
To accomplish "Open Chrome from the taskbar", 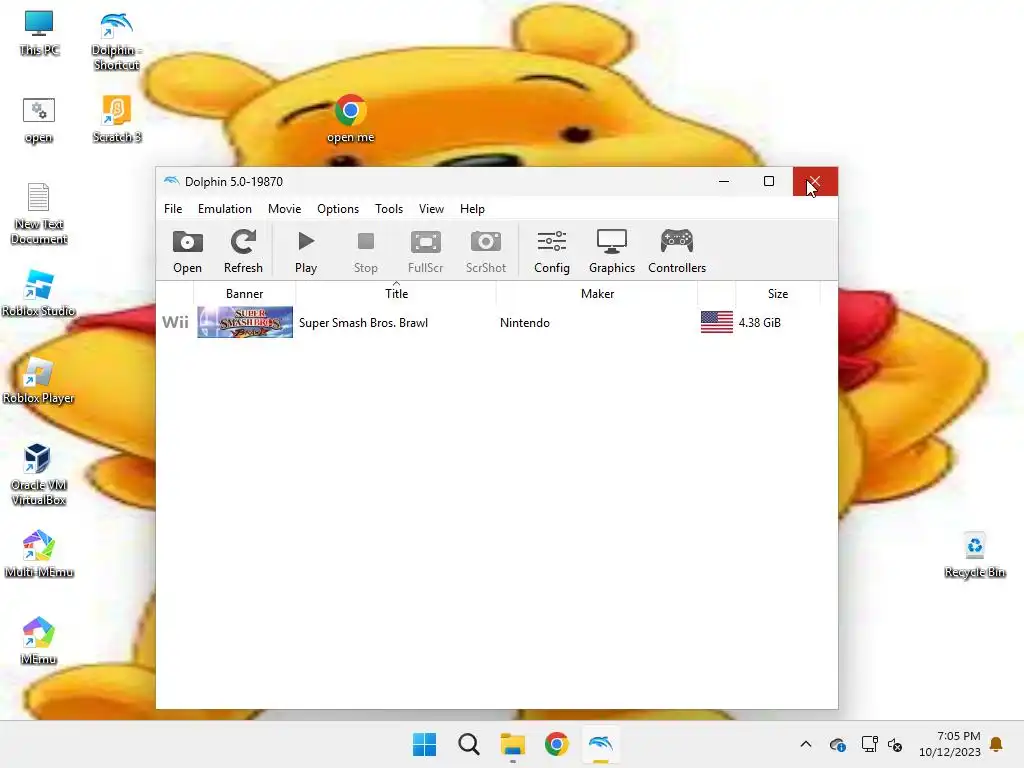I will click(556, 744).
